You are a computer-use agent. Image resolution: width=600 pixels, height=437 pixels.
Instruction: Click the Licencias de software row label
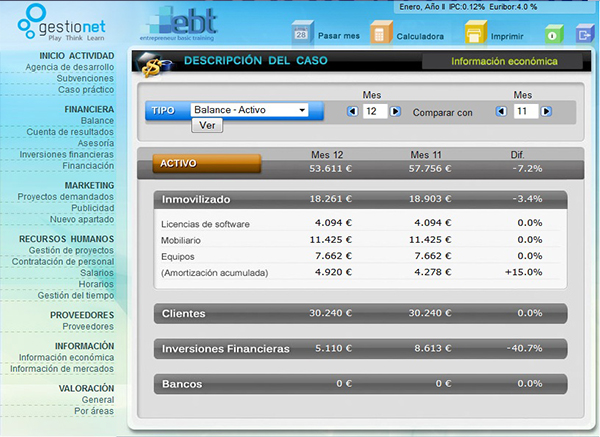point(205,224)
